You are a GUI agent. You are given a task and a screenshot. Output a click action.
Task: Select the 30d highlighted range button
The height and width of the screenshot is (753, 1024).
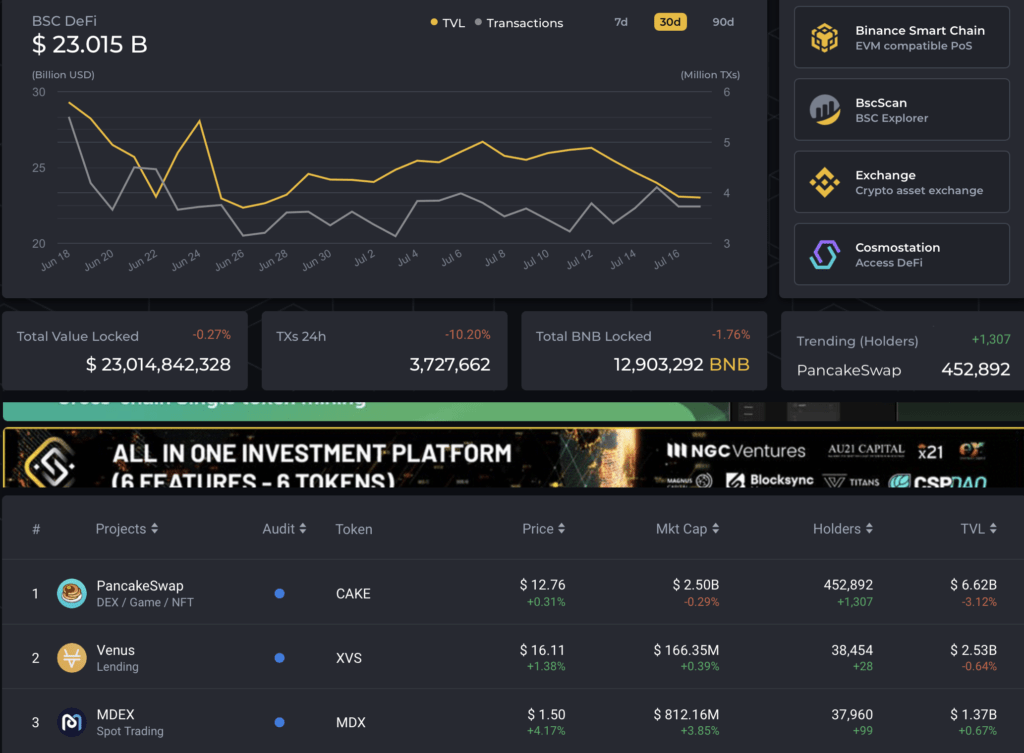click(x=670, y=22)
